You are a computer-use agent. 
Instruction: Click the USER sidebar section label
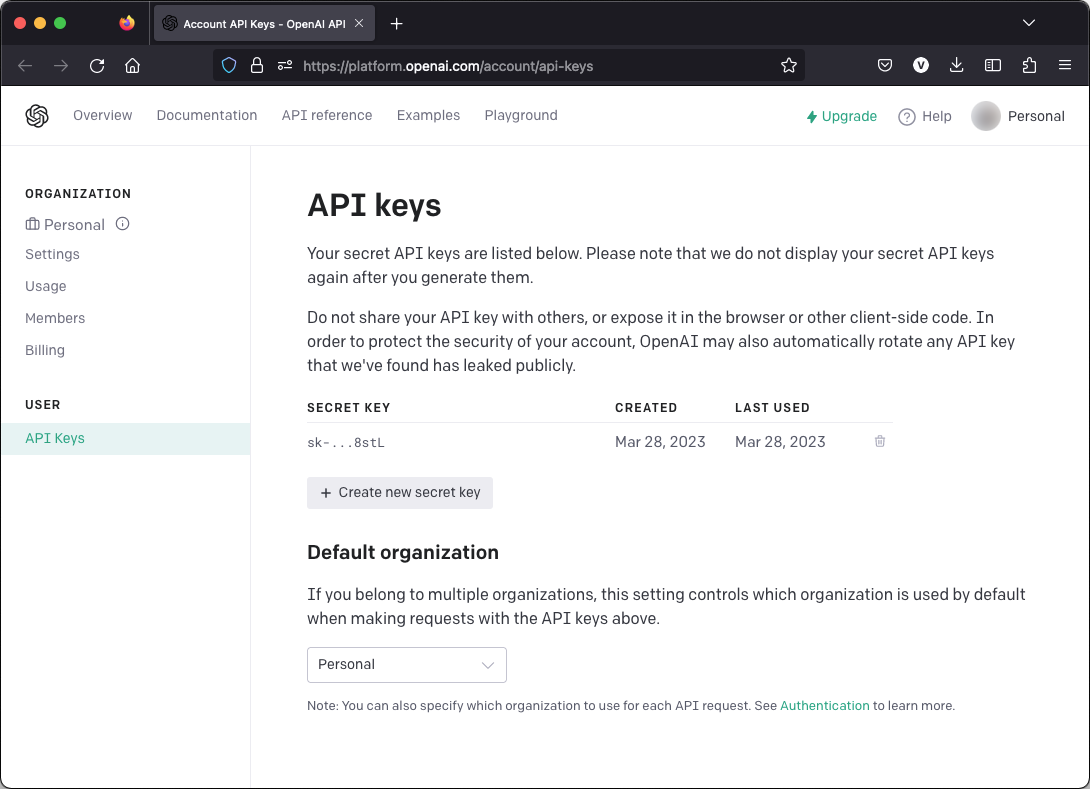point(42,405)
